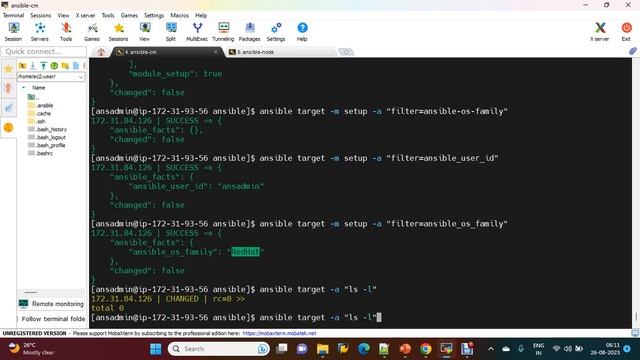Image resolution: width=640 pixels, height=360 pixels.
Task: Open the Tunneling icon
Action: 223,31
